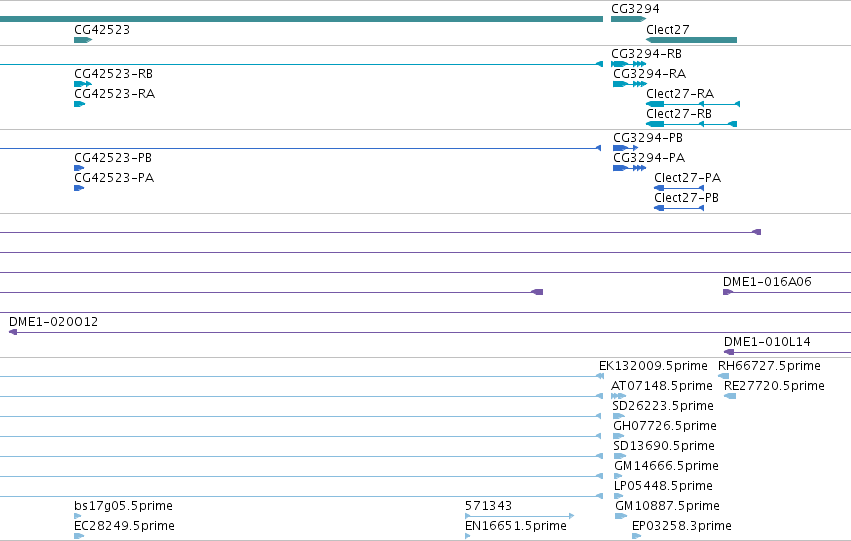
Task: Click the EN16651.5prime EST label
Action: click(516, 526)
